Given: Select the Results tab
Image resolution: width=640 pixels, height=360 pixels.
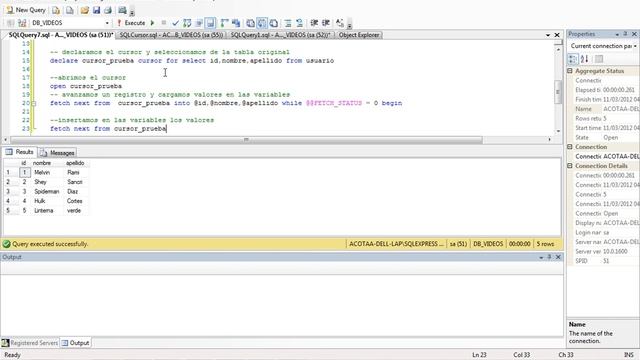Looking at the screenshot, I should pyautogui.click(x=20, y=152).
